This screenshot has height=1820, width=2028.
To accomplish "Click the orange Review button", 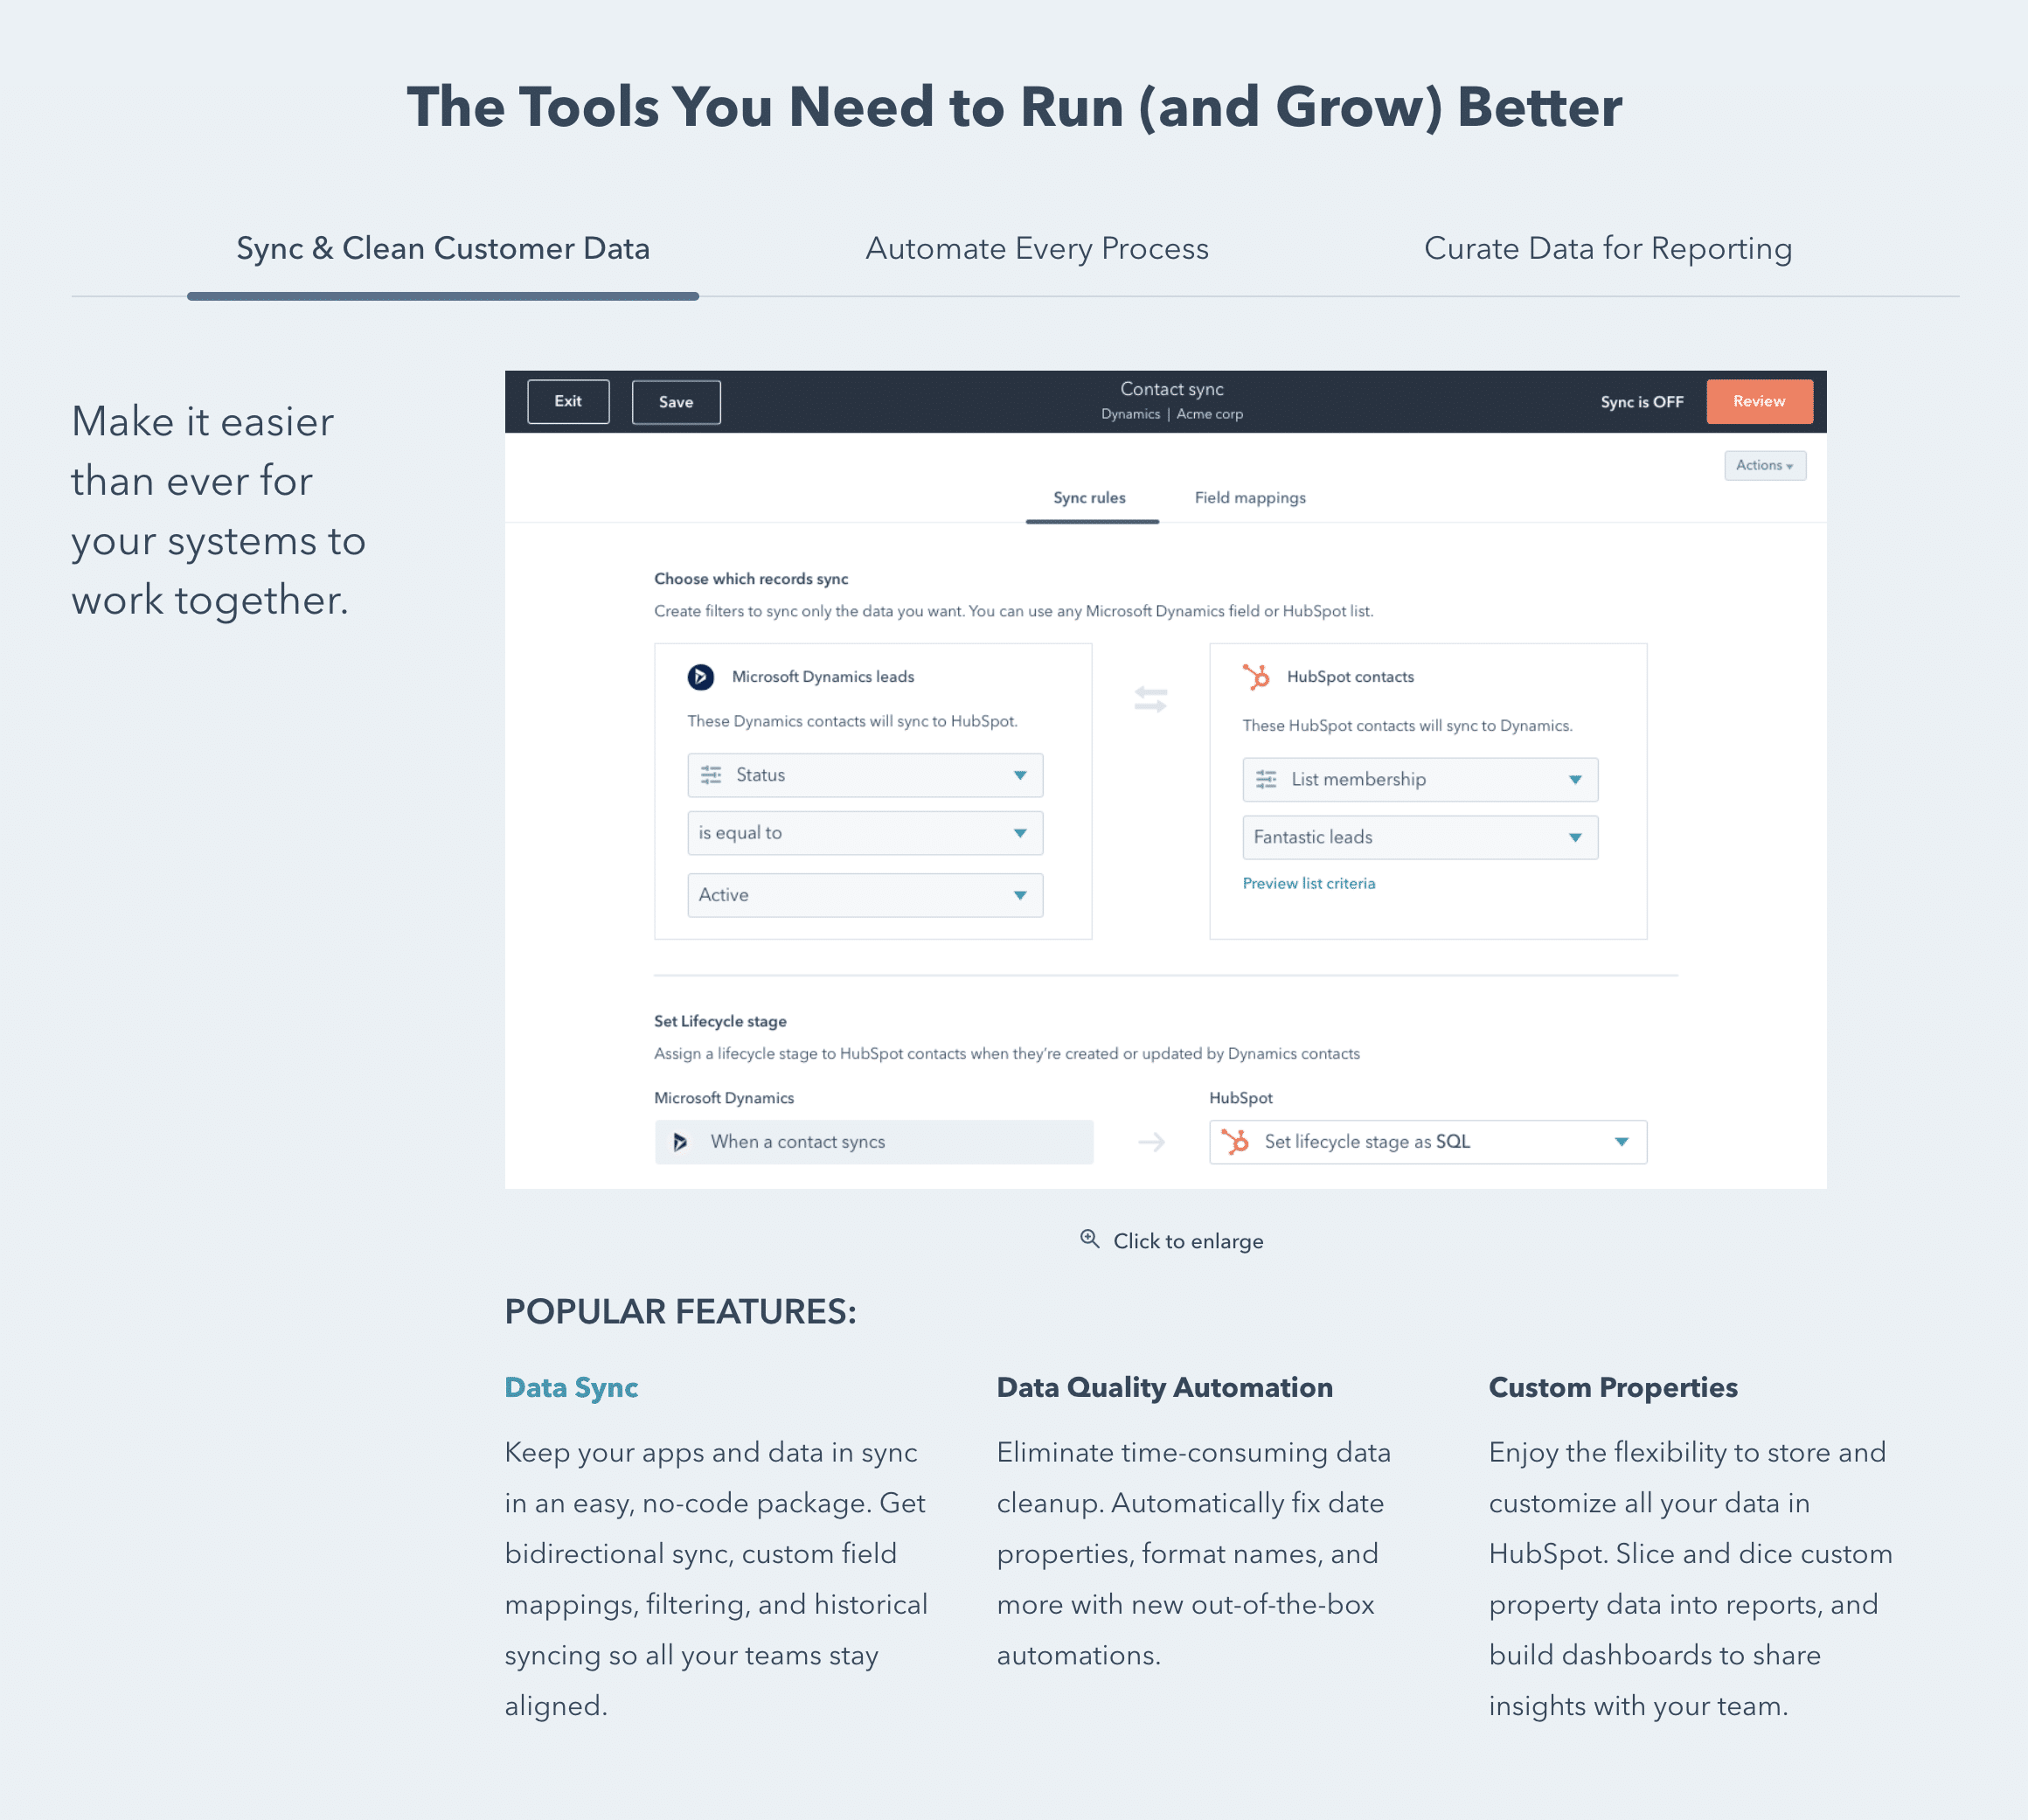I will [x=1759, y=401].
